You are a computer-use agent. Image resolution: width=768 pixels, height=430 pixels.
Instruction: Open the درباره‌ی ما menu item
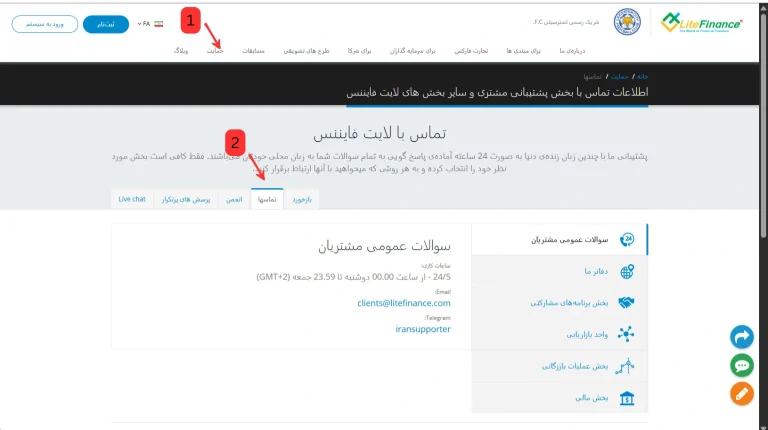572,51
